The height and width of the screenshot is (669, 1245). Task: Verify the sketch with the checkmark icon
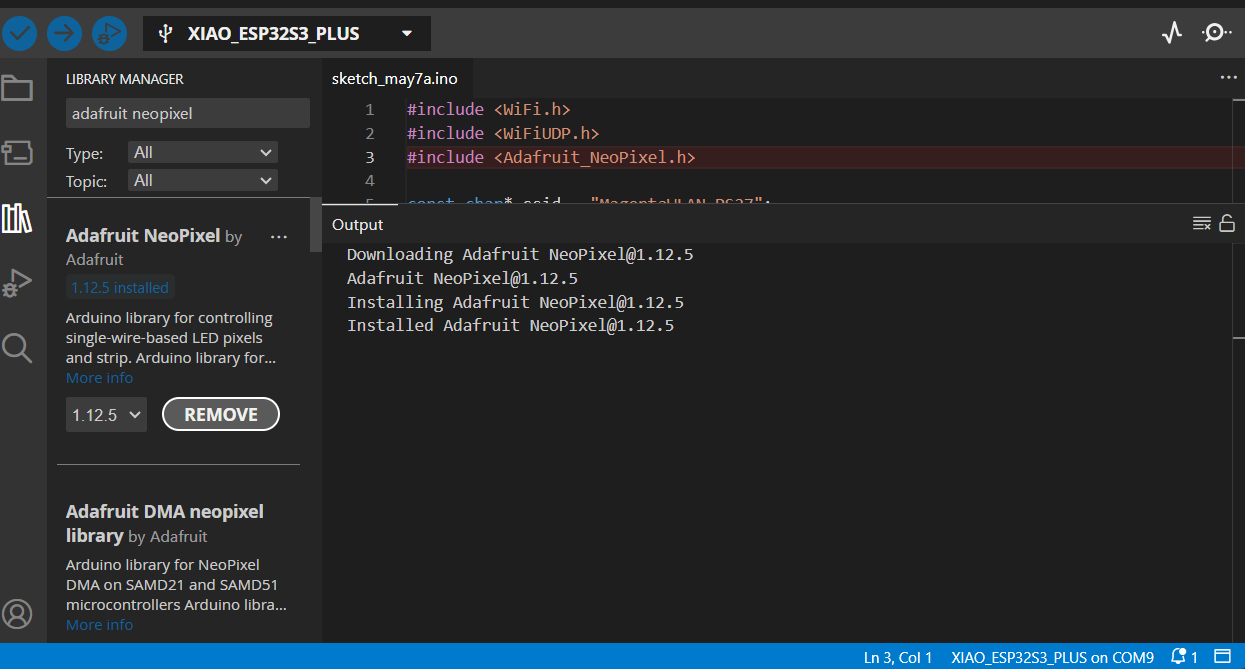click(20, 33)
